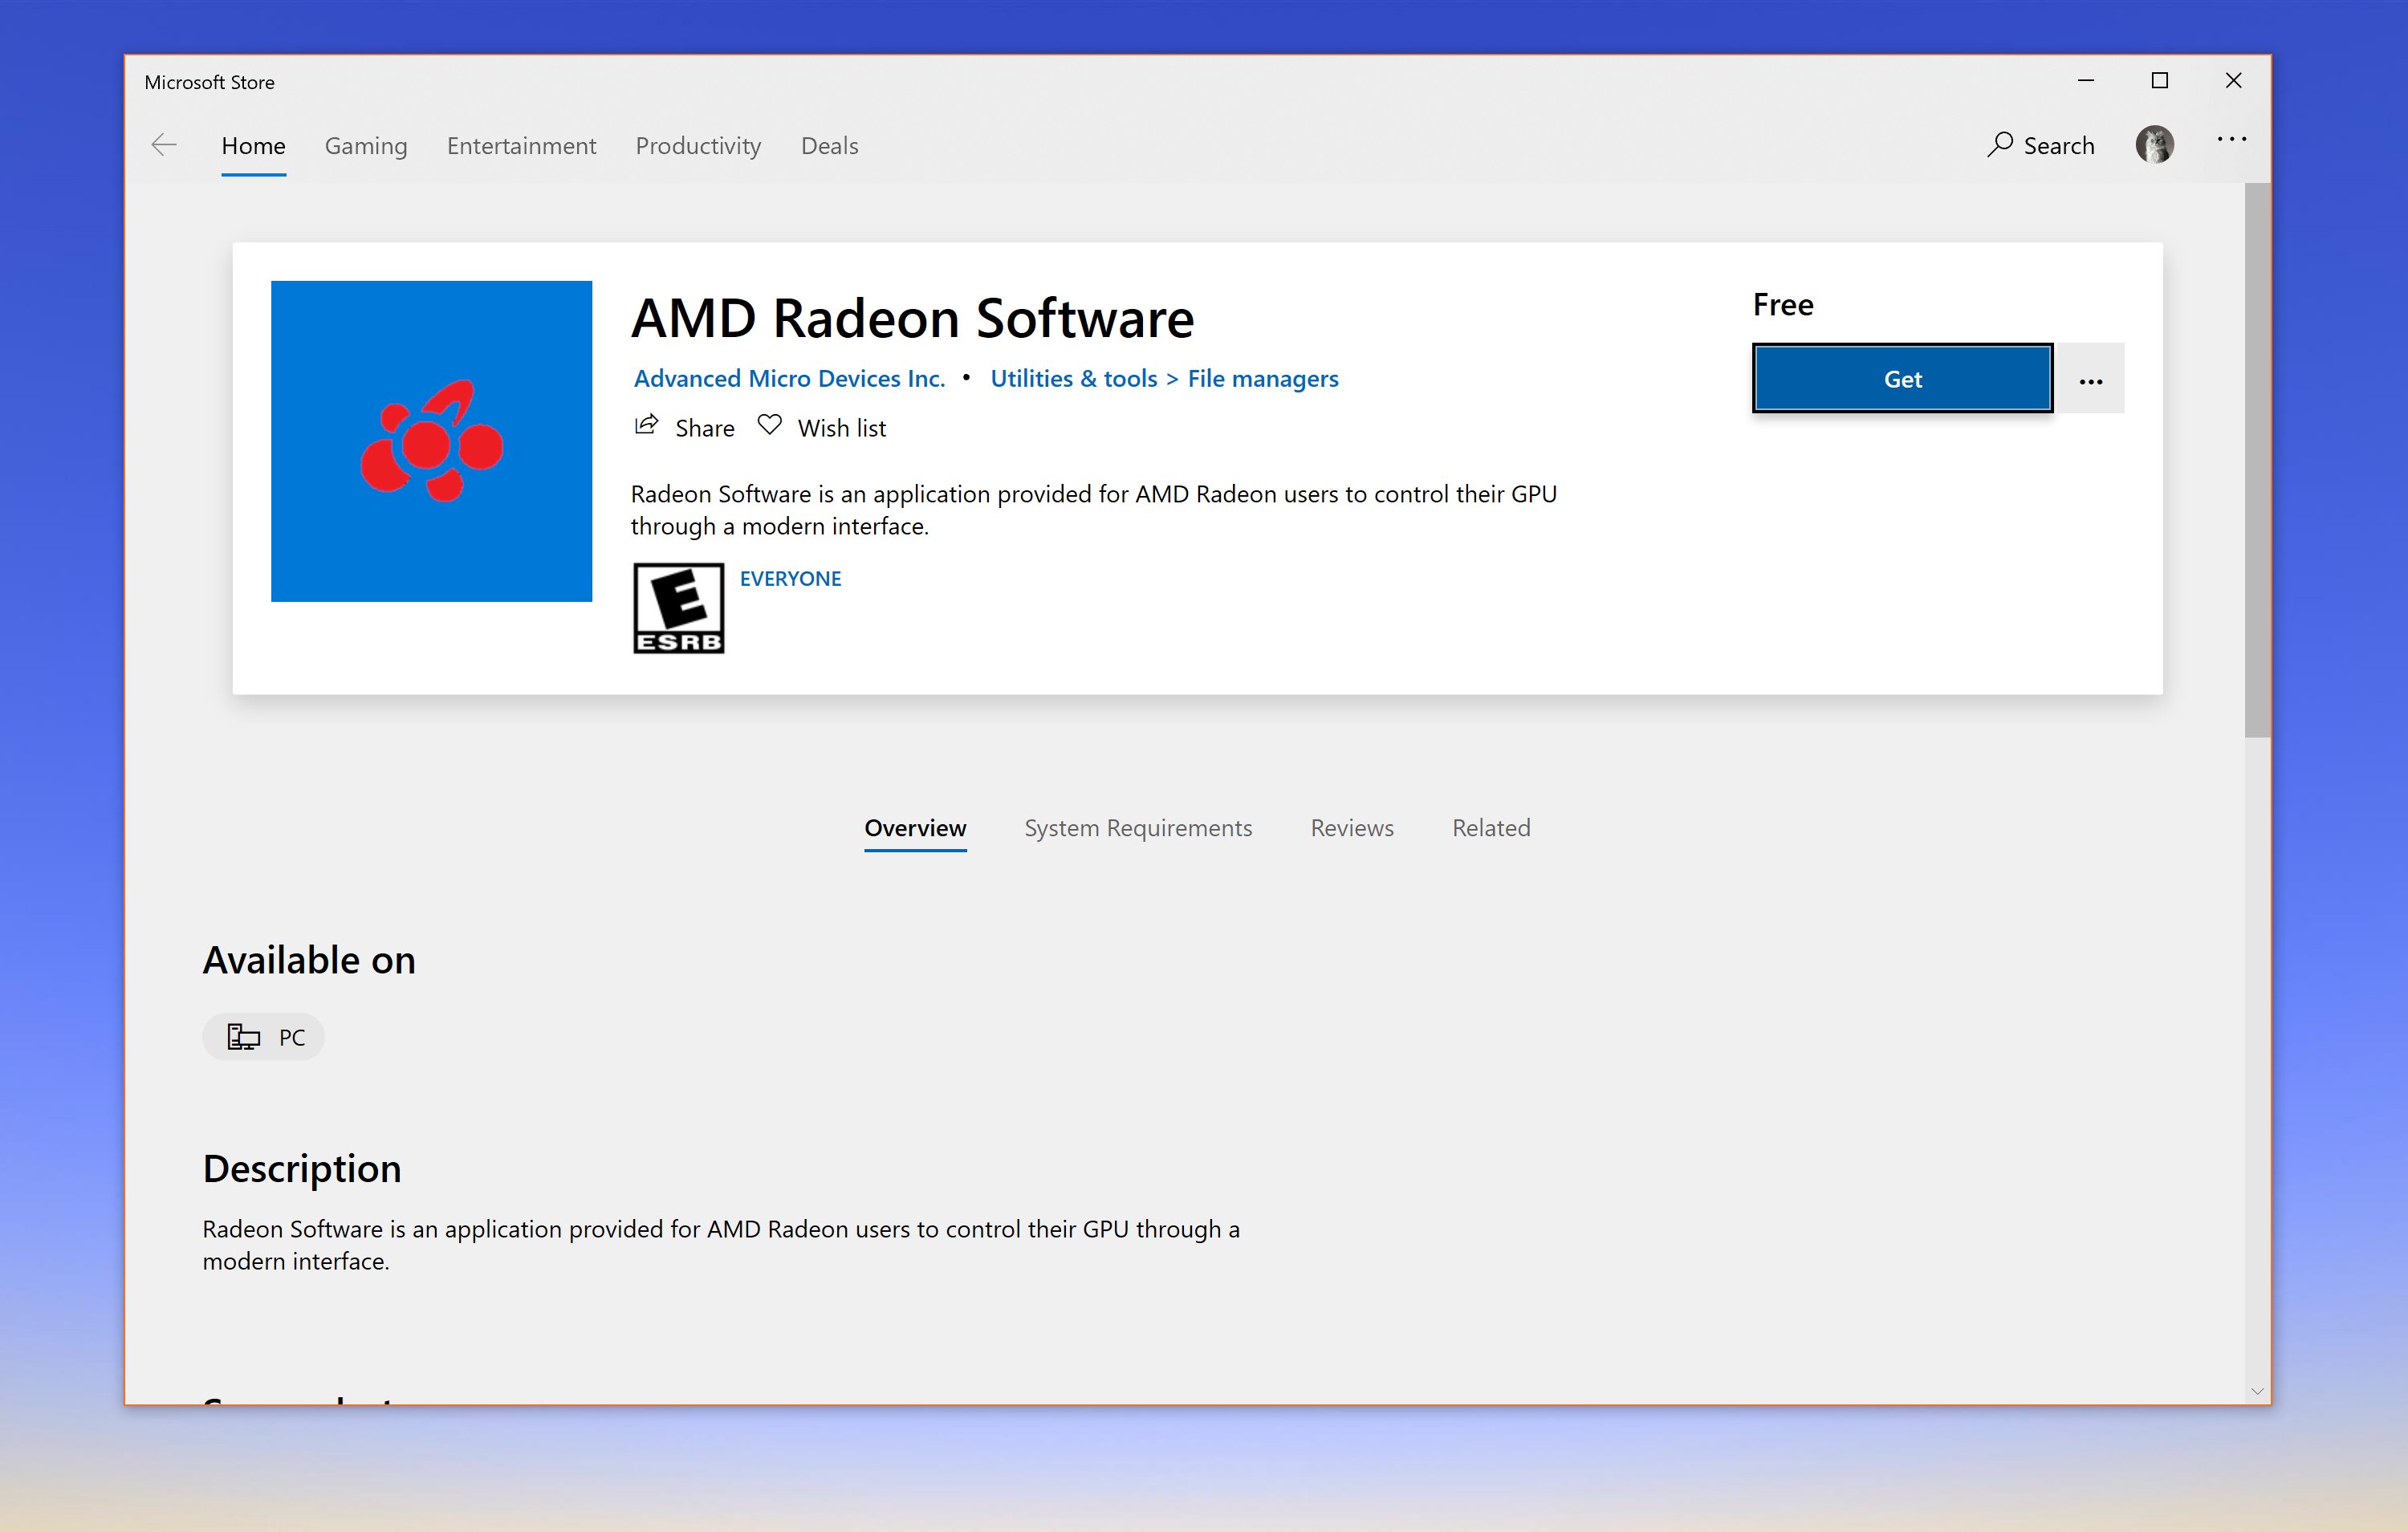Close the Microsoft Store window
Viewport: 2408px width, 1532px height.
[2233, 81]
